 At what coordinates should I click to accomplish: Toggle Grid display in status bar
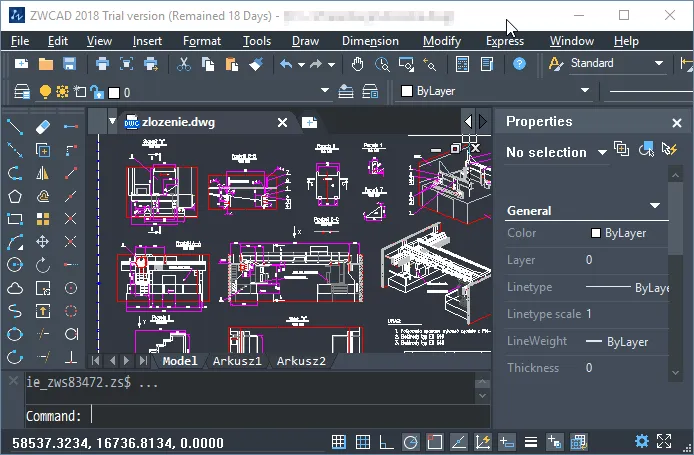[x=362, y=441]
